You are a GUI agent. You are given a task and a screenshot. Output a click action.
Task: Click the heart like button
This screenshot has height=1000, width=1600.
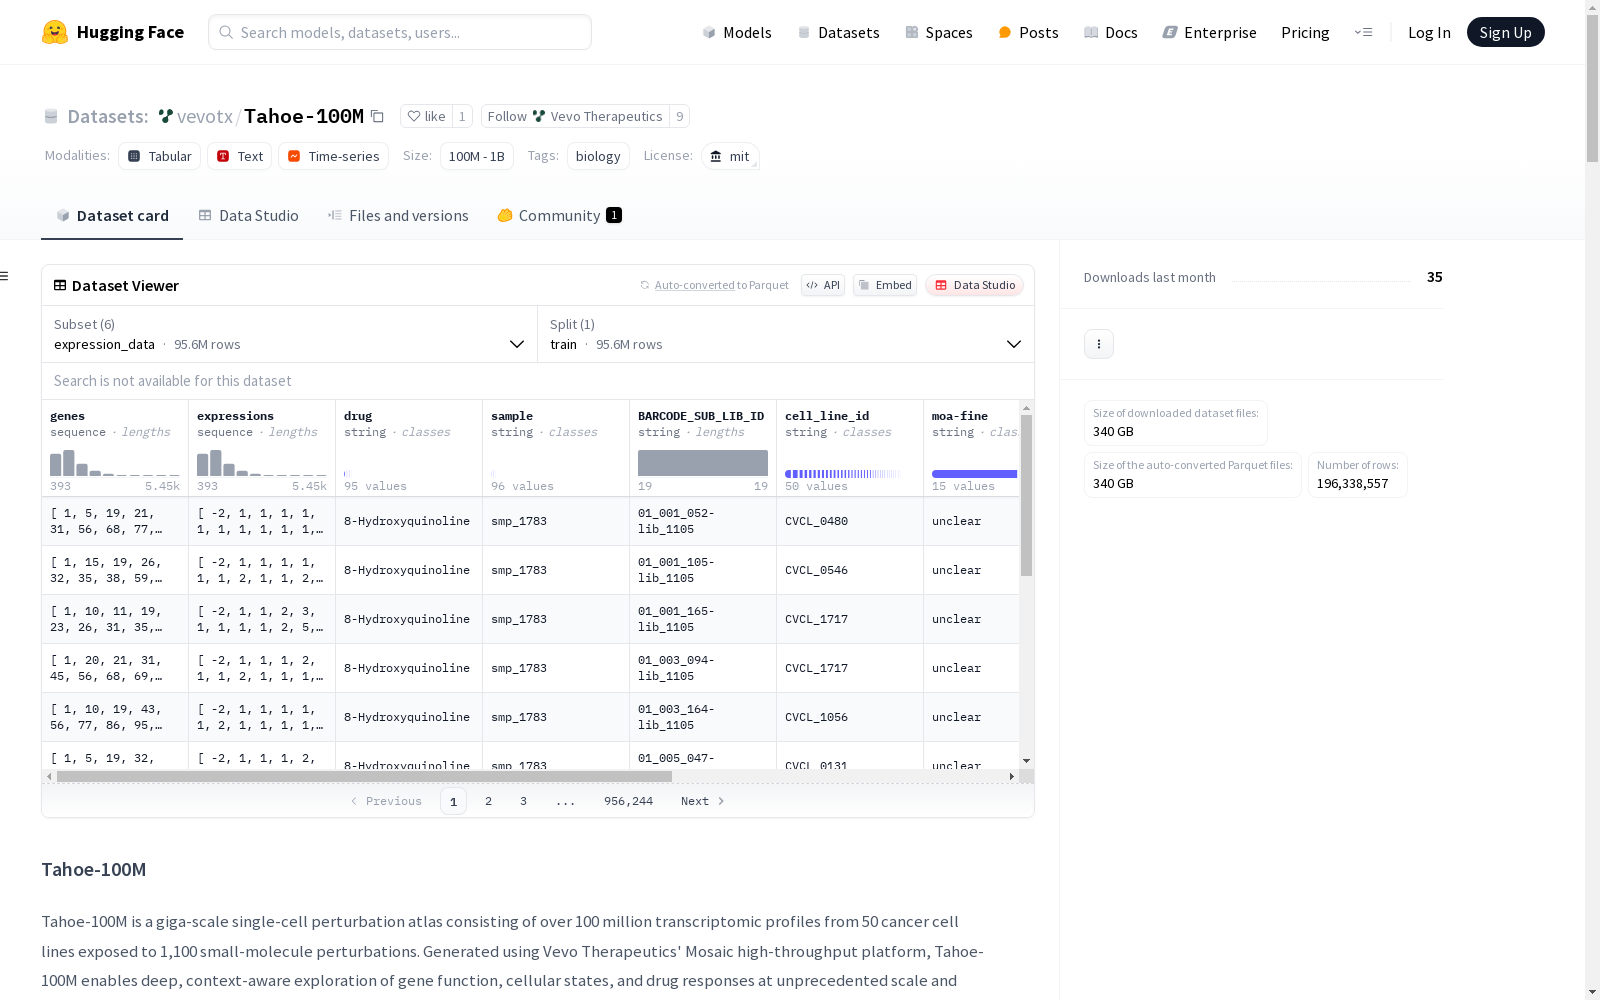427,116
